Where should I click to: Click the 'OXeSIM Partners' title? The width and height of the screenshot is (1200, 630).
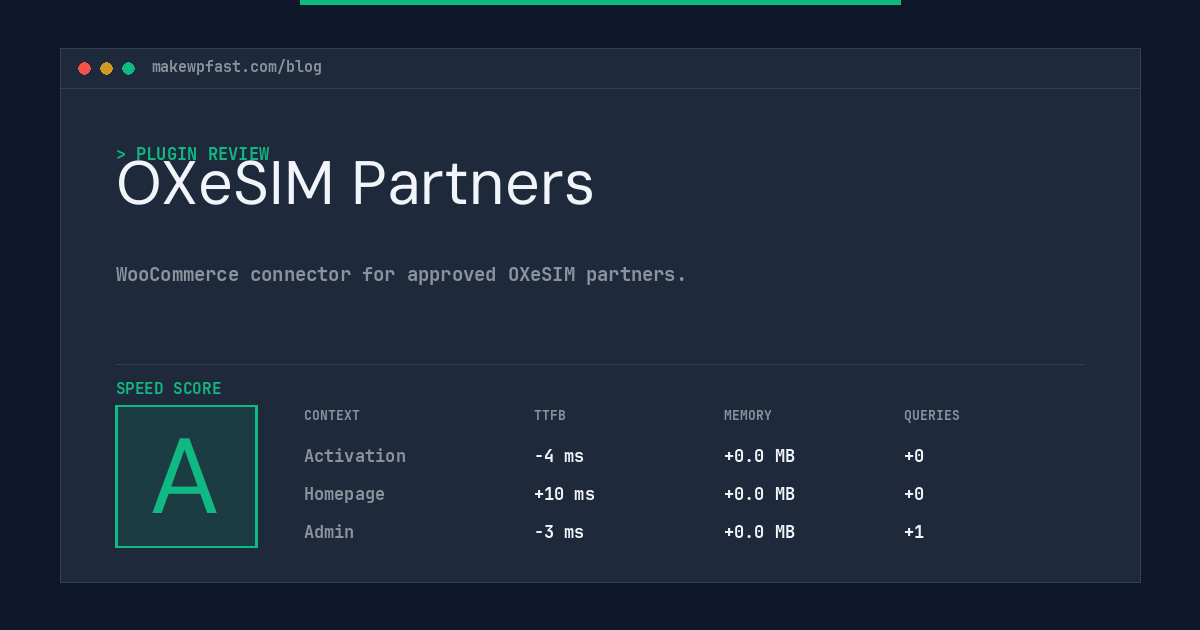click(355, 184)
